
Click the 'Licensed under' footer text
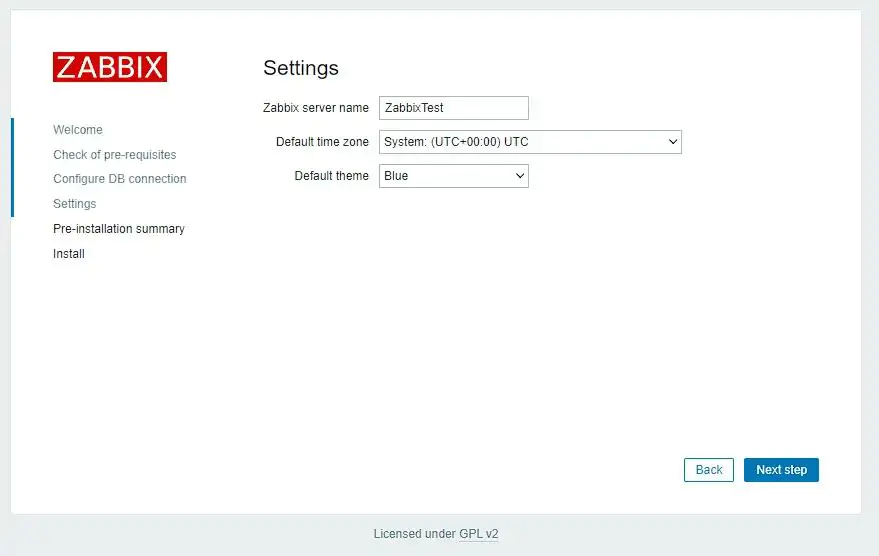[x=415, y=534]
